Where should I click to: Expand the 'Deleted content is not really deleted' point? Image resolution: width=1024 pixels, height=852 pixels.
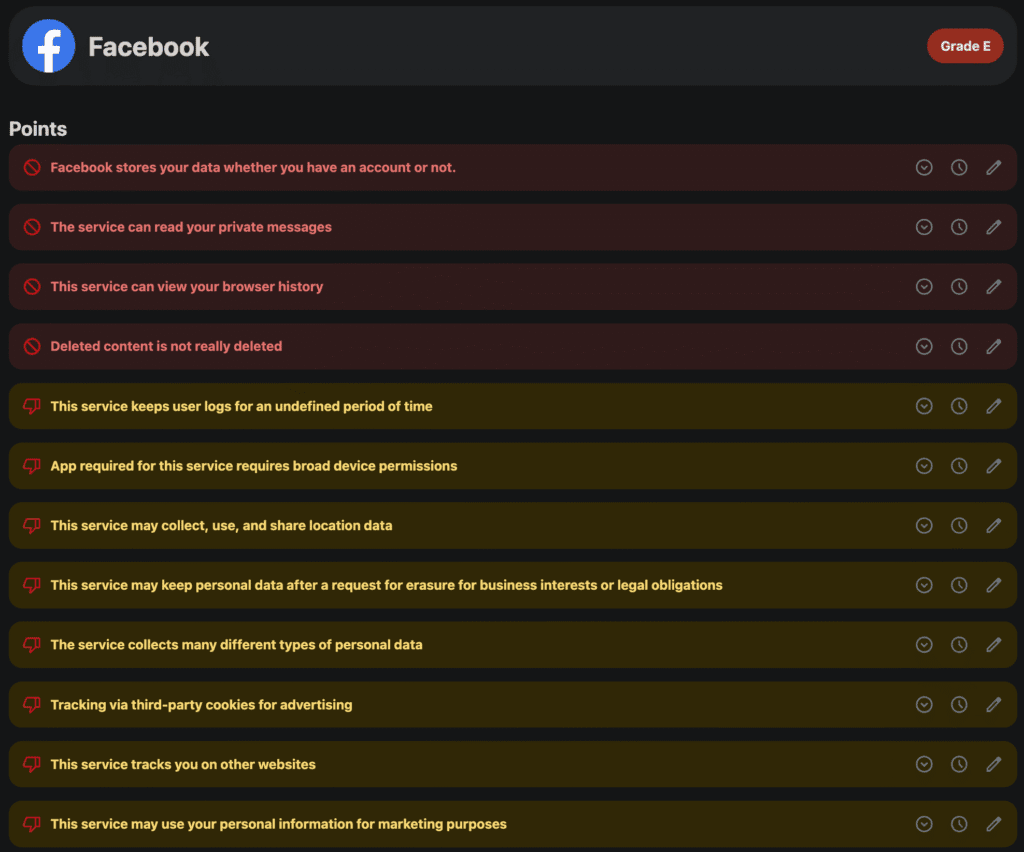(x=924, y=346)
